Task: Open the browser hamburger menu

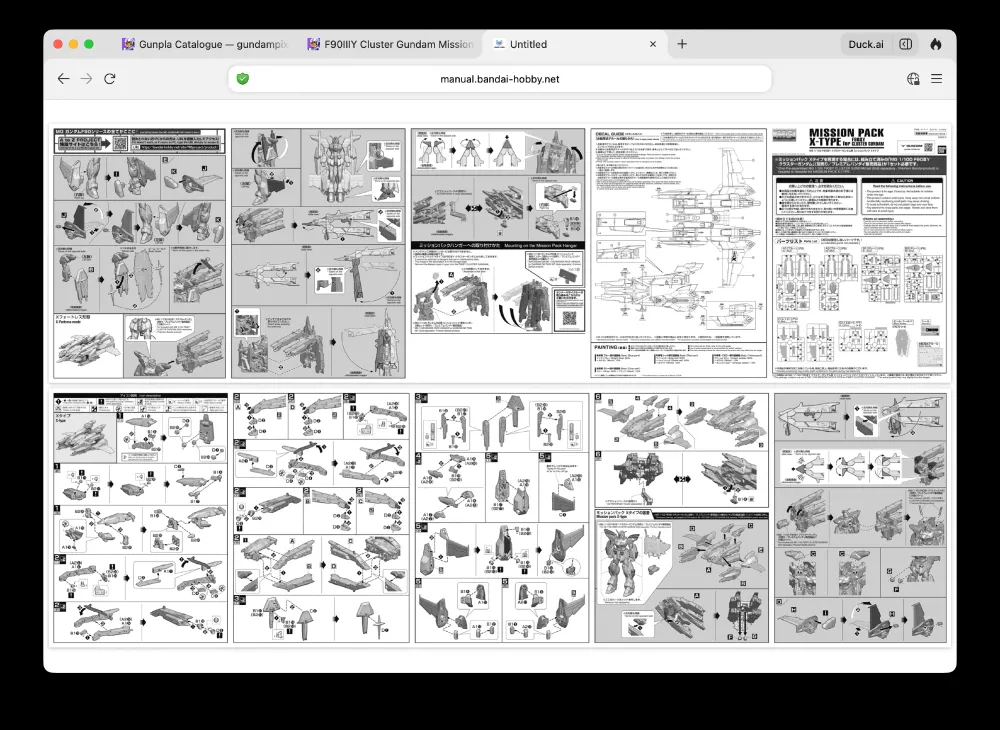Action: tap(937, 79)
